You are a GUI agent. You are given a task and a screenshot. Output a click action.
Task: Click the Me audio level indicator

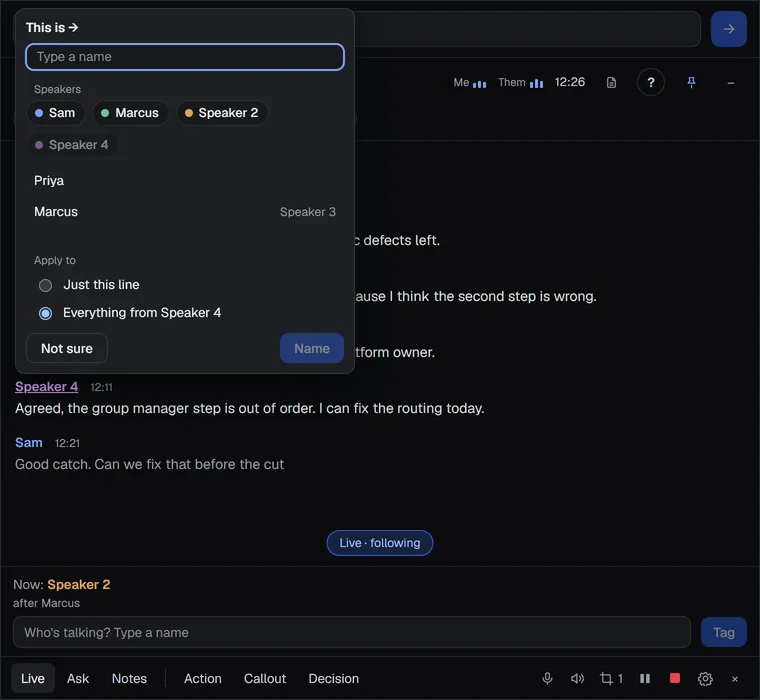click(470, 83)
